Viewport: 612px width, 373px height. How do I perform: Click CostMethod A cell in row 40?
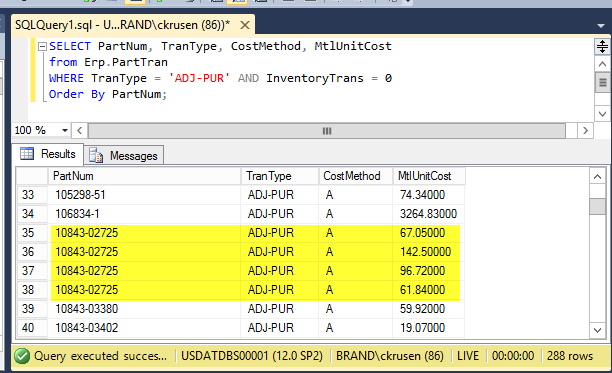[355, 328]
